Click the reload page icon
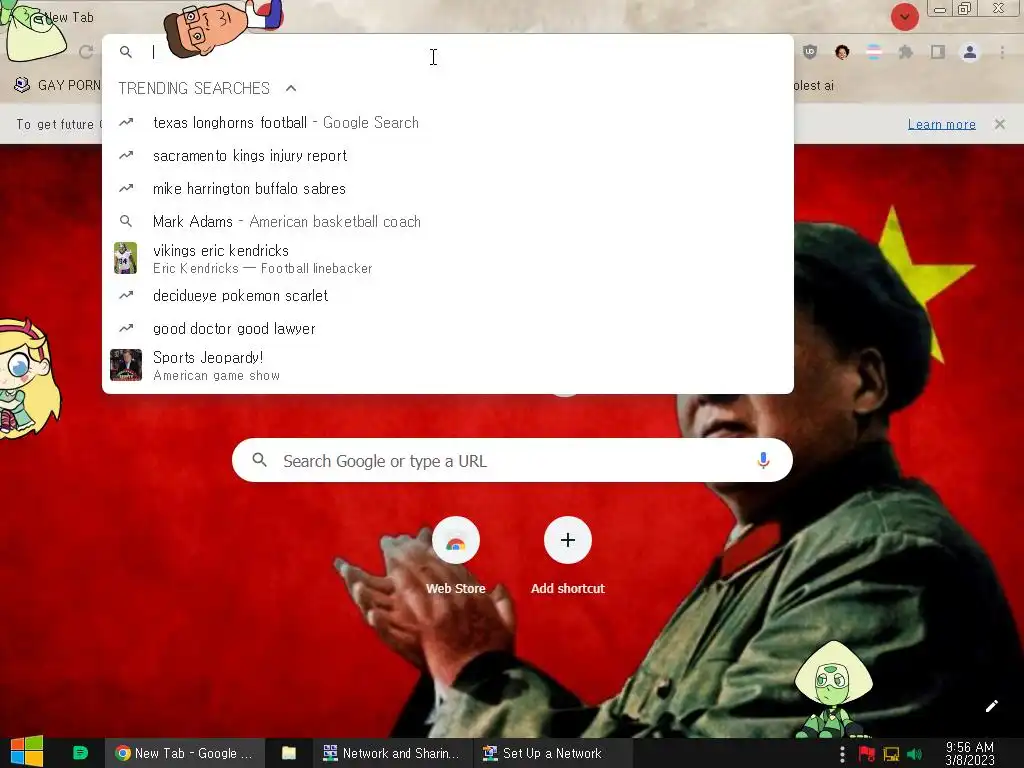The width and height of the screenshot is (1024, 768). coord(86,52)
